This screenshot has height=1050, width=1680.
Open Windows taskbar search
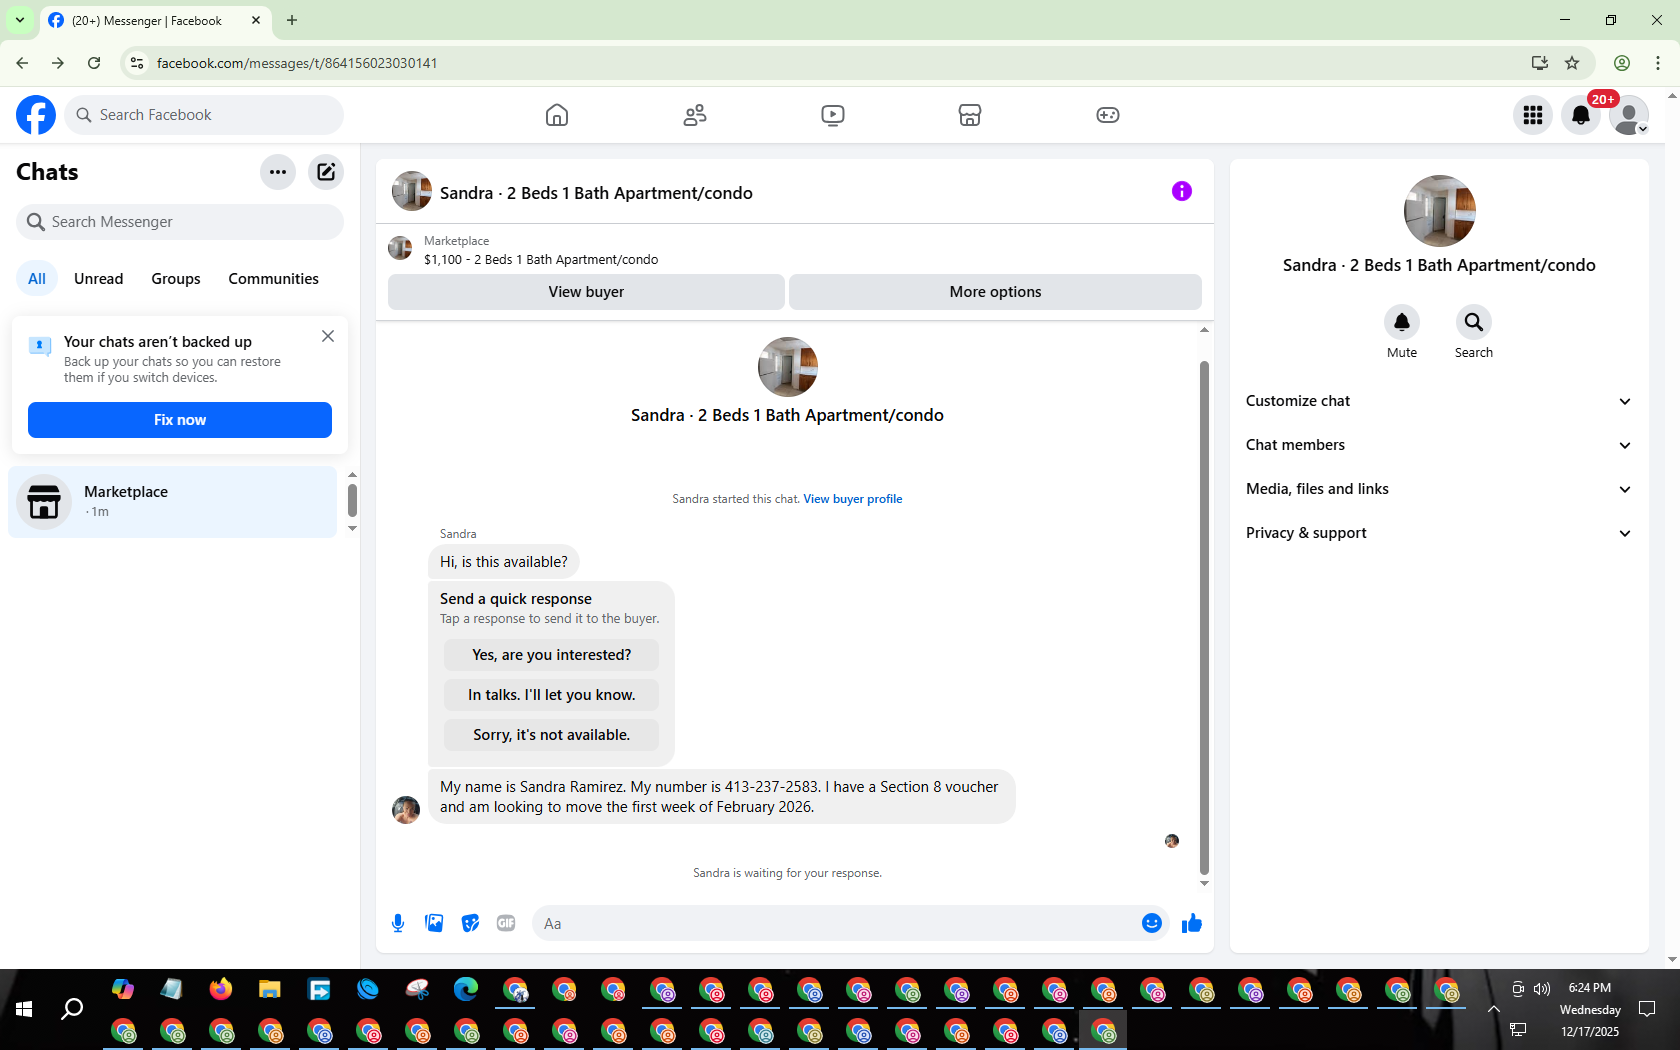tap(72, 1009)
